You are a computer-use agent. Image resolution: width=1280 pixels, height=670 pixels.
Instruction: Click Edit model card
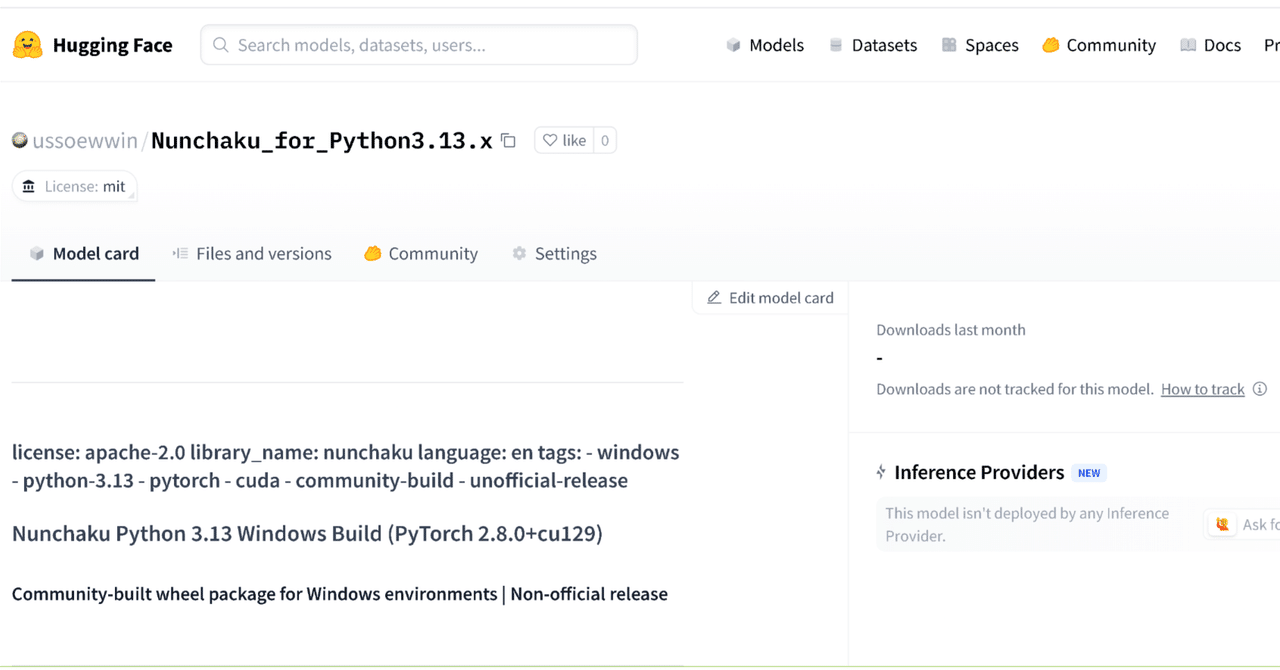769,297
